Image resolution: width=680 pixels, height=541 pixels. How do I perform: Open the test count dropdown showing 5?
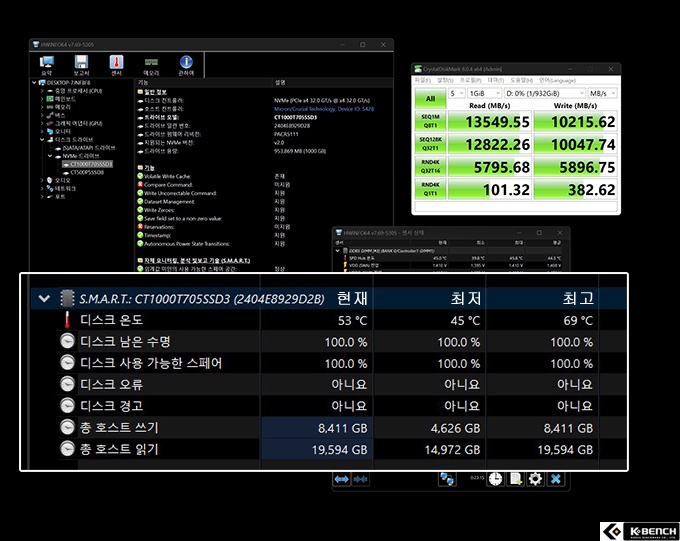(456, 93)
